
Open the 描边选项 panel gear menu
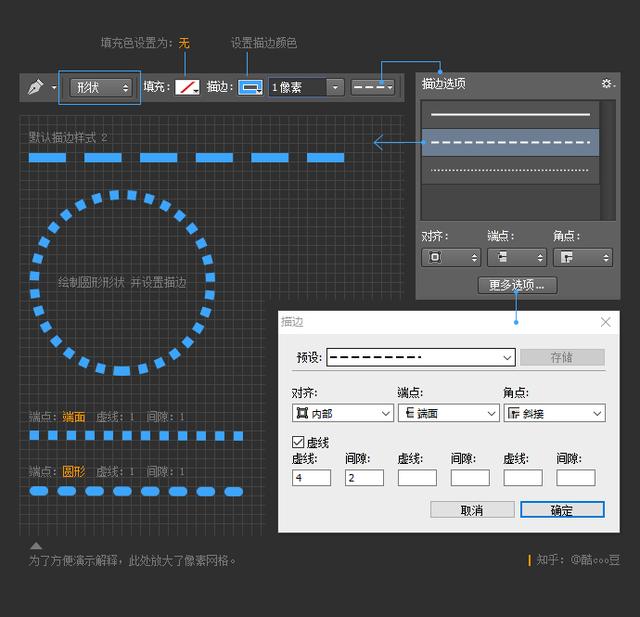click(608, 84)
